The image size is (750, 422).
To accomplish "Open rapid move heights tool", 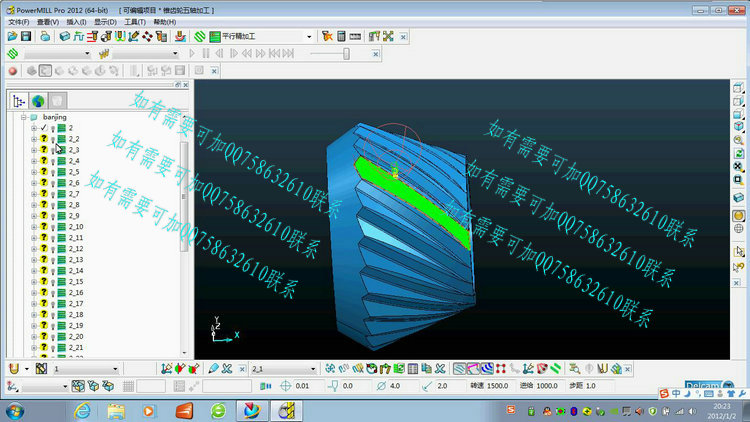I will click(x=92, y=36).
